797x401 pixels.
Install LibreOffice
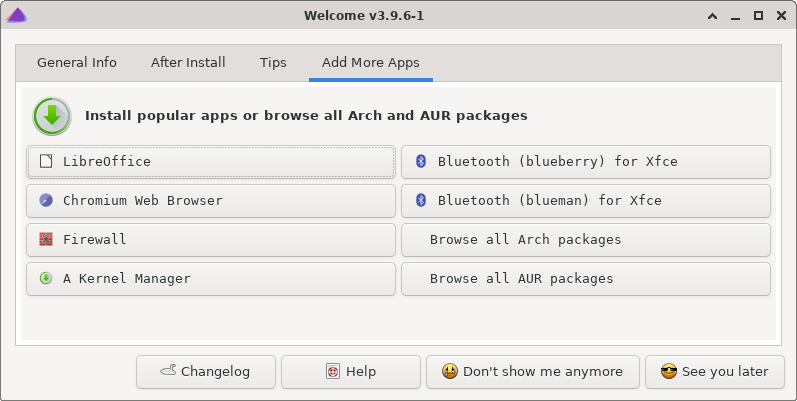click(x=211, y=162)
